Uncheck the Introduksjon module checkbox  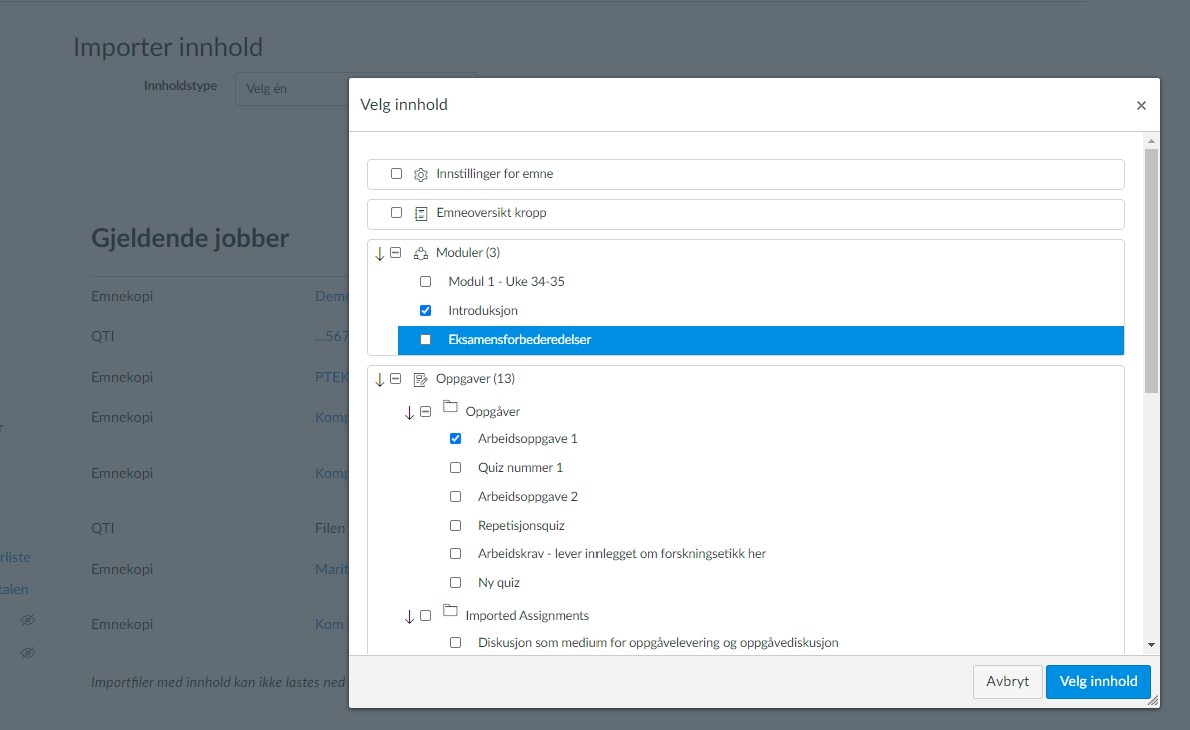click(426, 310)
